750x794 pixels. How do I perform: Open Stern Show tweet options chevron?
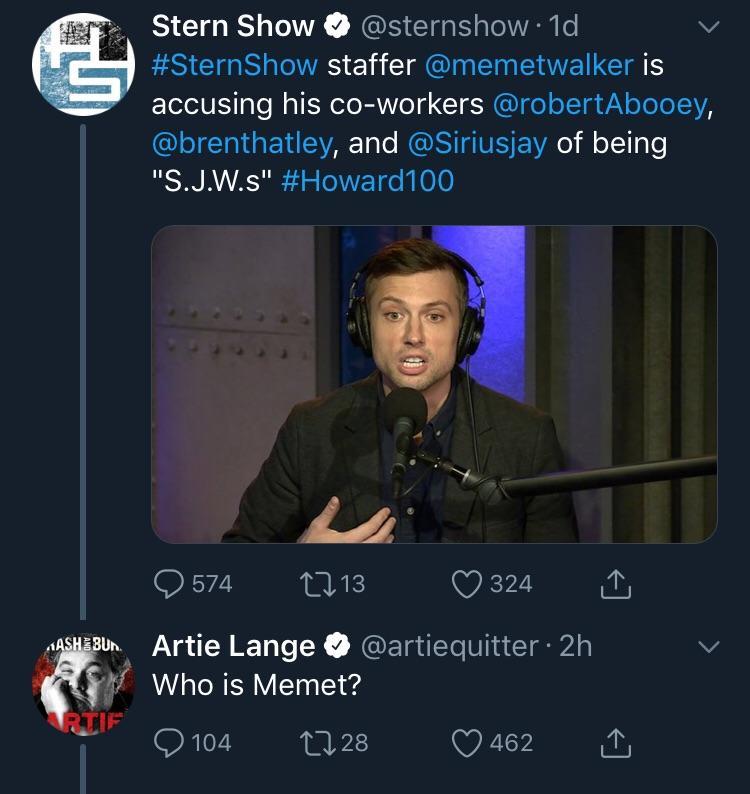(706, 28)
